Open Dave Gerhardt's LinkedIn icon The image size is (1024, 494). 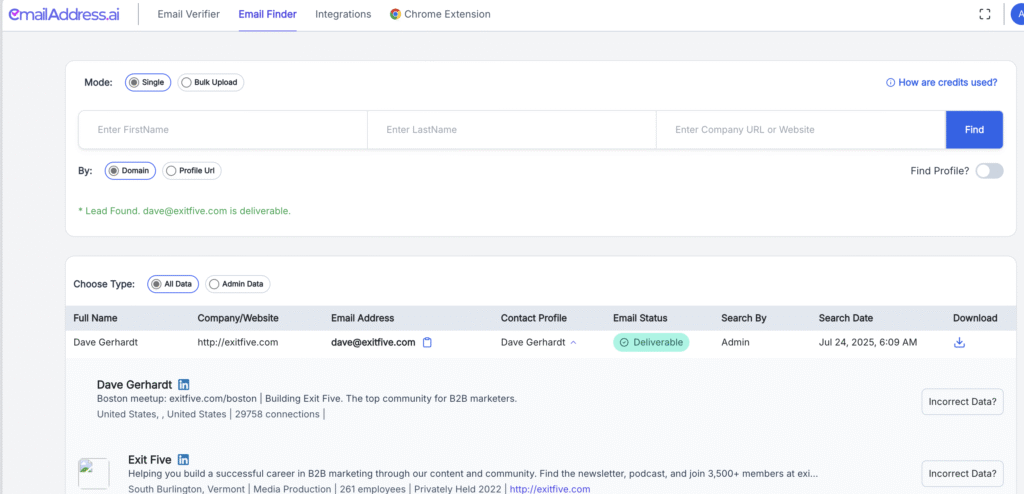pyautogui.click(x=184, y=384)
